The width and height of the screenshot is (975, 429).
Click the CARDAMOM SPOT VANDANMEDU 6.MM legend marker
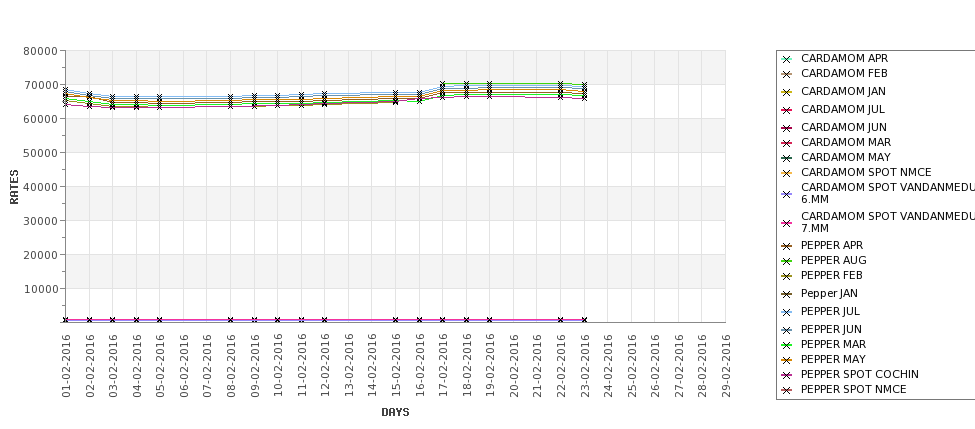point(787,194)
